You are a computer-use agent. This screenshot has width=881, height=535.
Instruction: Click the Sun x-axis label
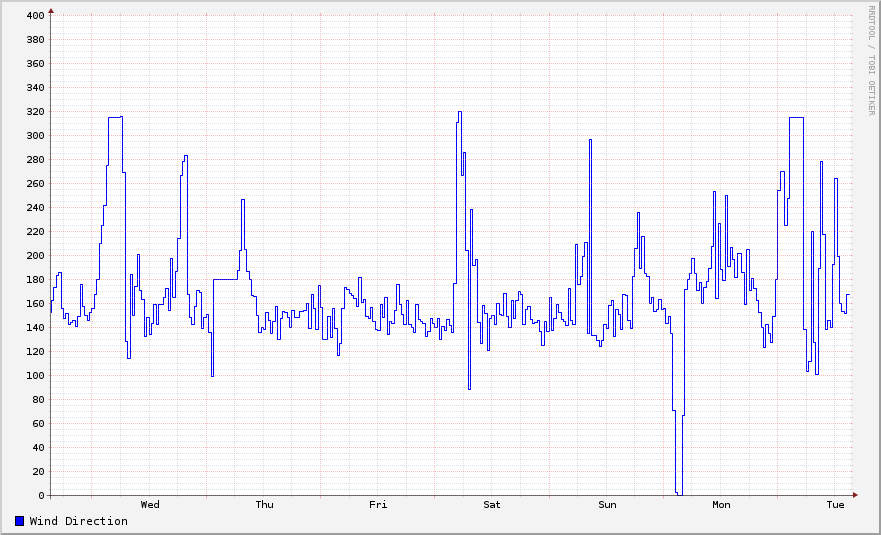click(x=607, y=505)
